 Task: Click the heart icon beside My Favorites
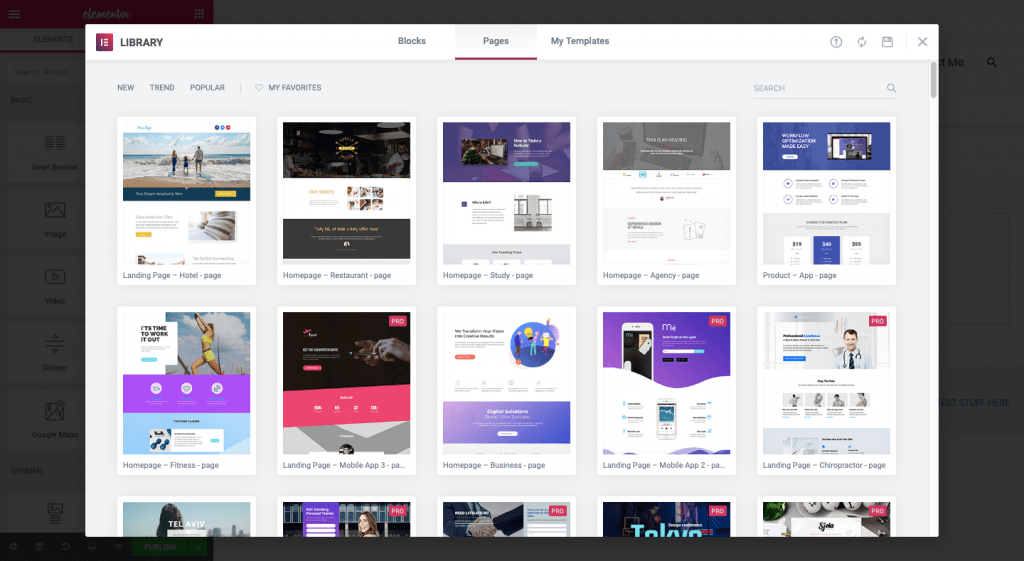click(x=259, y=88)
